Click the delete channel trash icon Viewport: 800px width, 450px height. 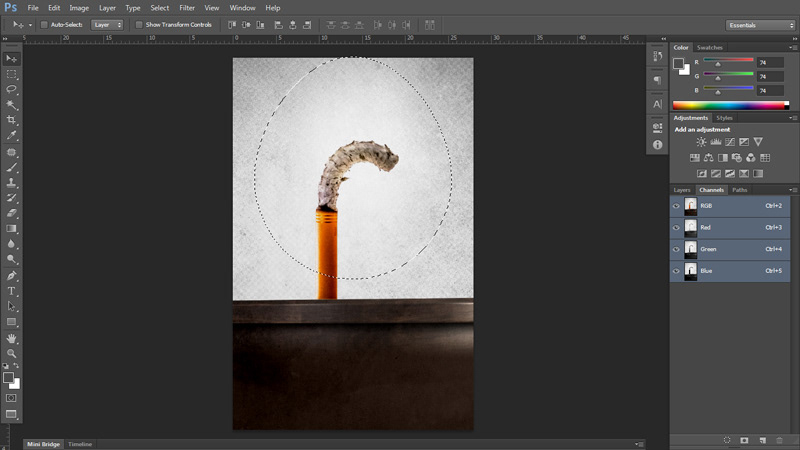[779, 439]
